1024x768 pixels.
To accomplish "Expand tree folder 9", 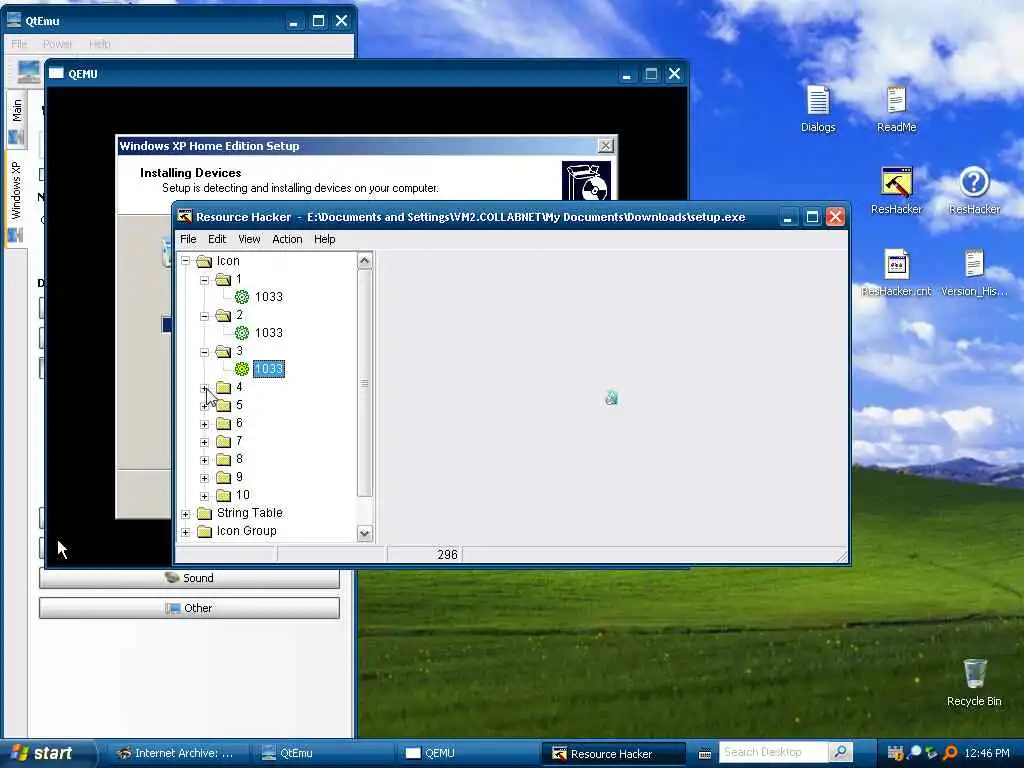I will click(x=204, y=478).
